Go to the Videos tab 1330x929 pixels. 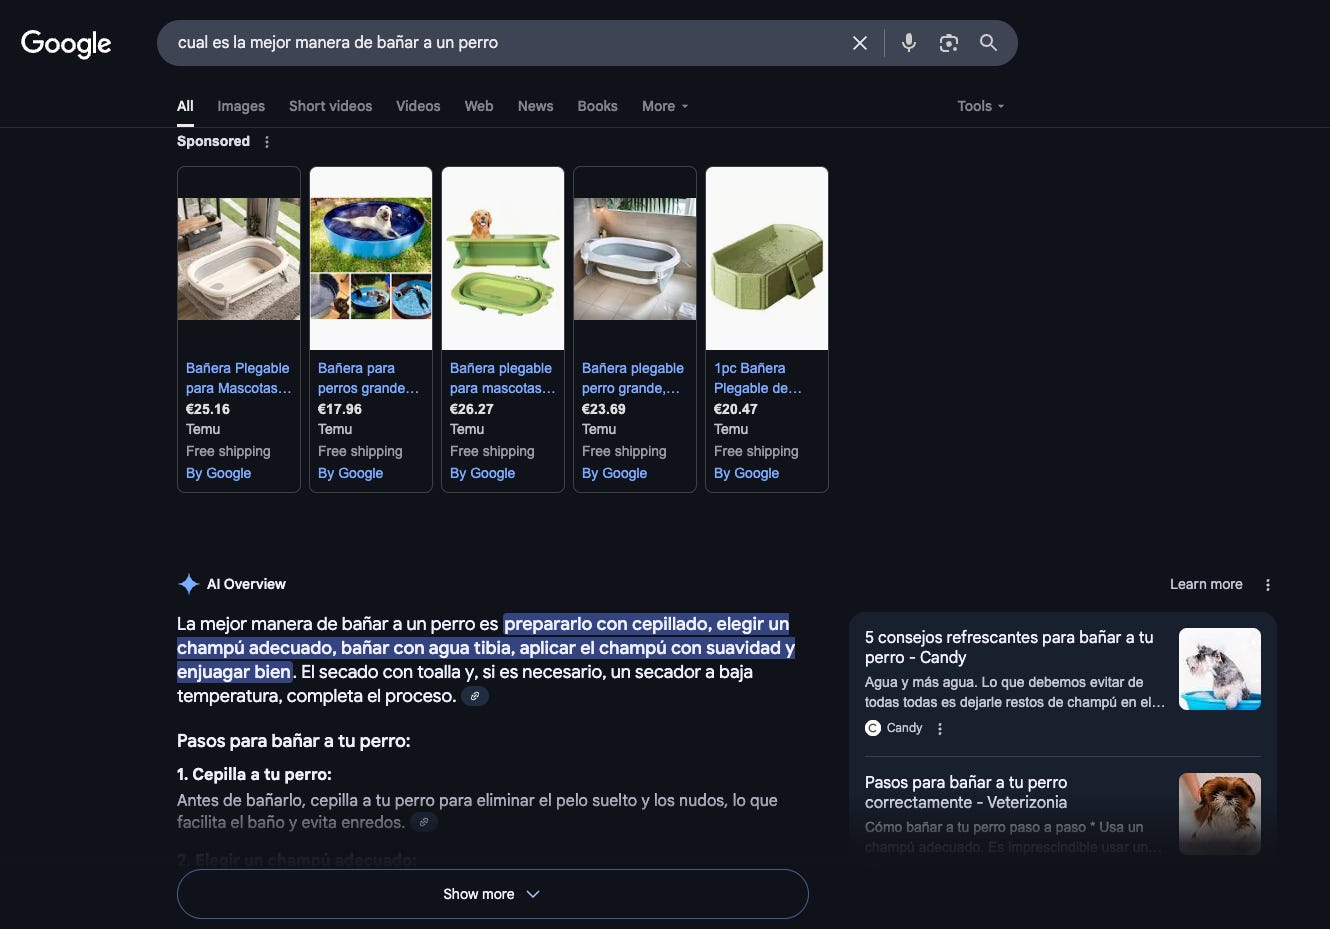[418, 106]
